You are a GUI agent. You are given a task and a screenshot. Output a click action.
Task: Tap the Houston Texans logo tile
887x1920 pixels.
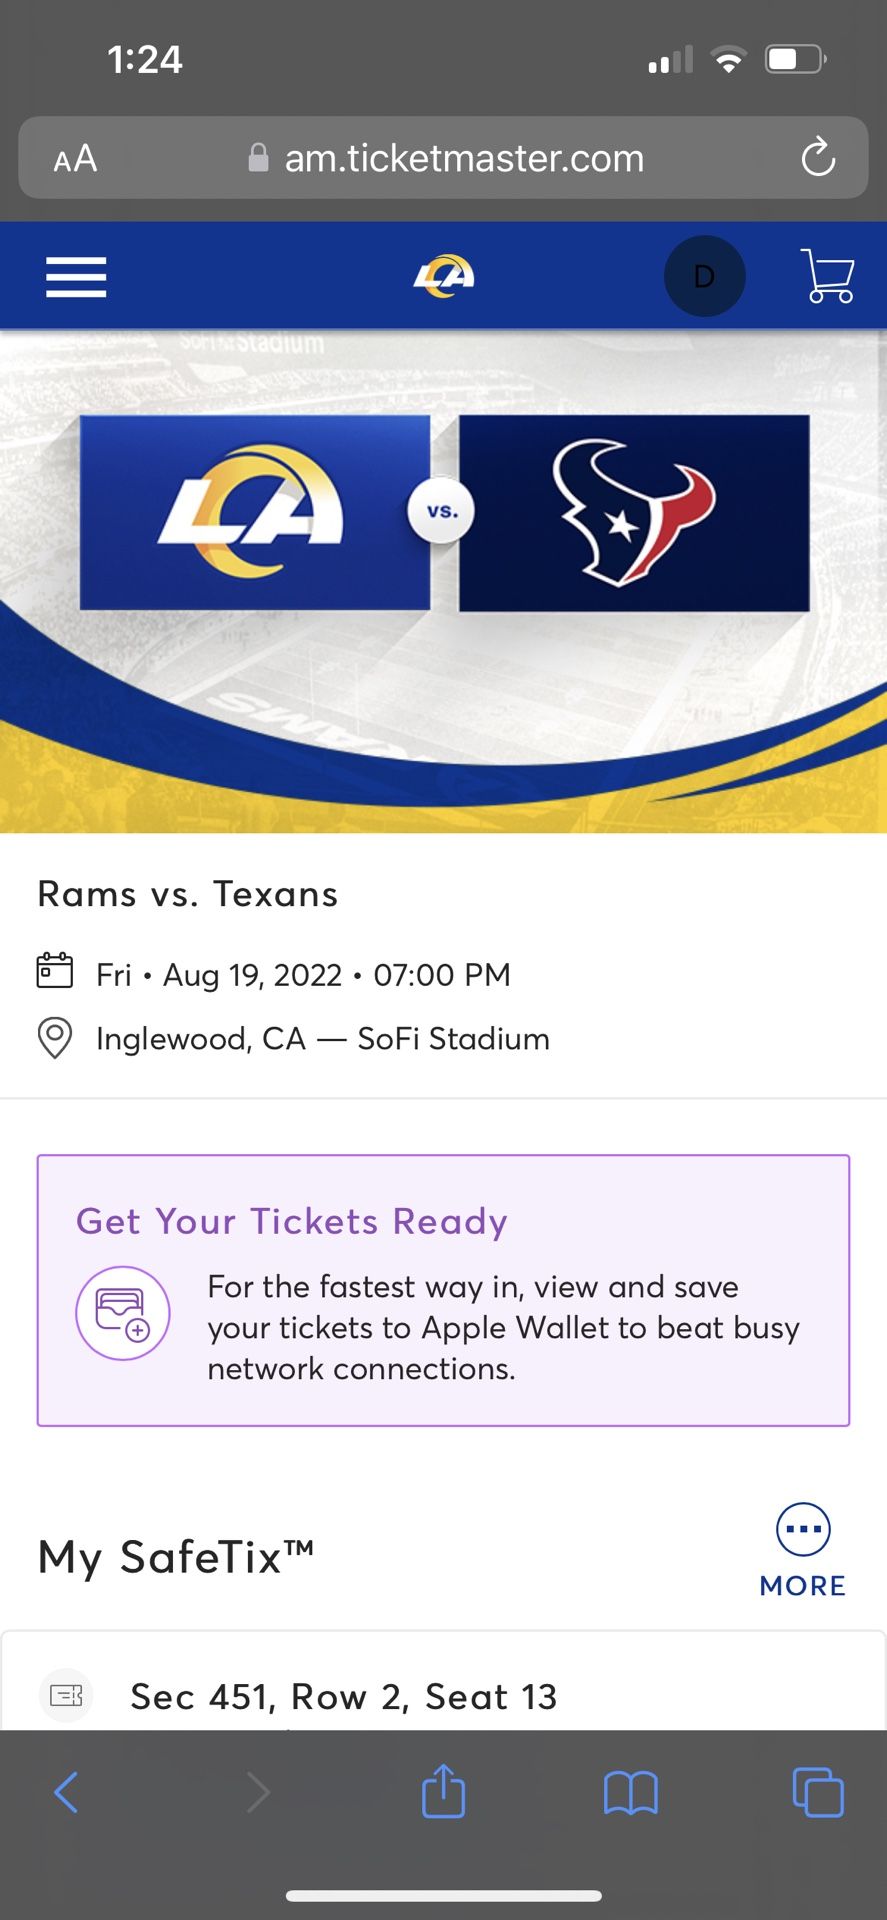click(x=634, y=512)
